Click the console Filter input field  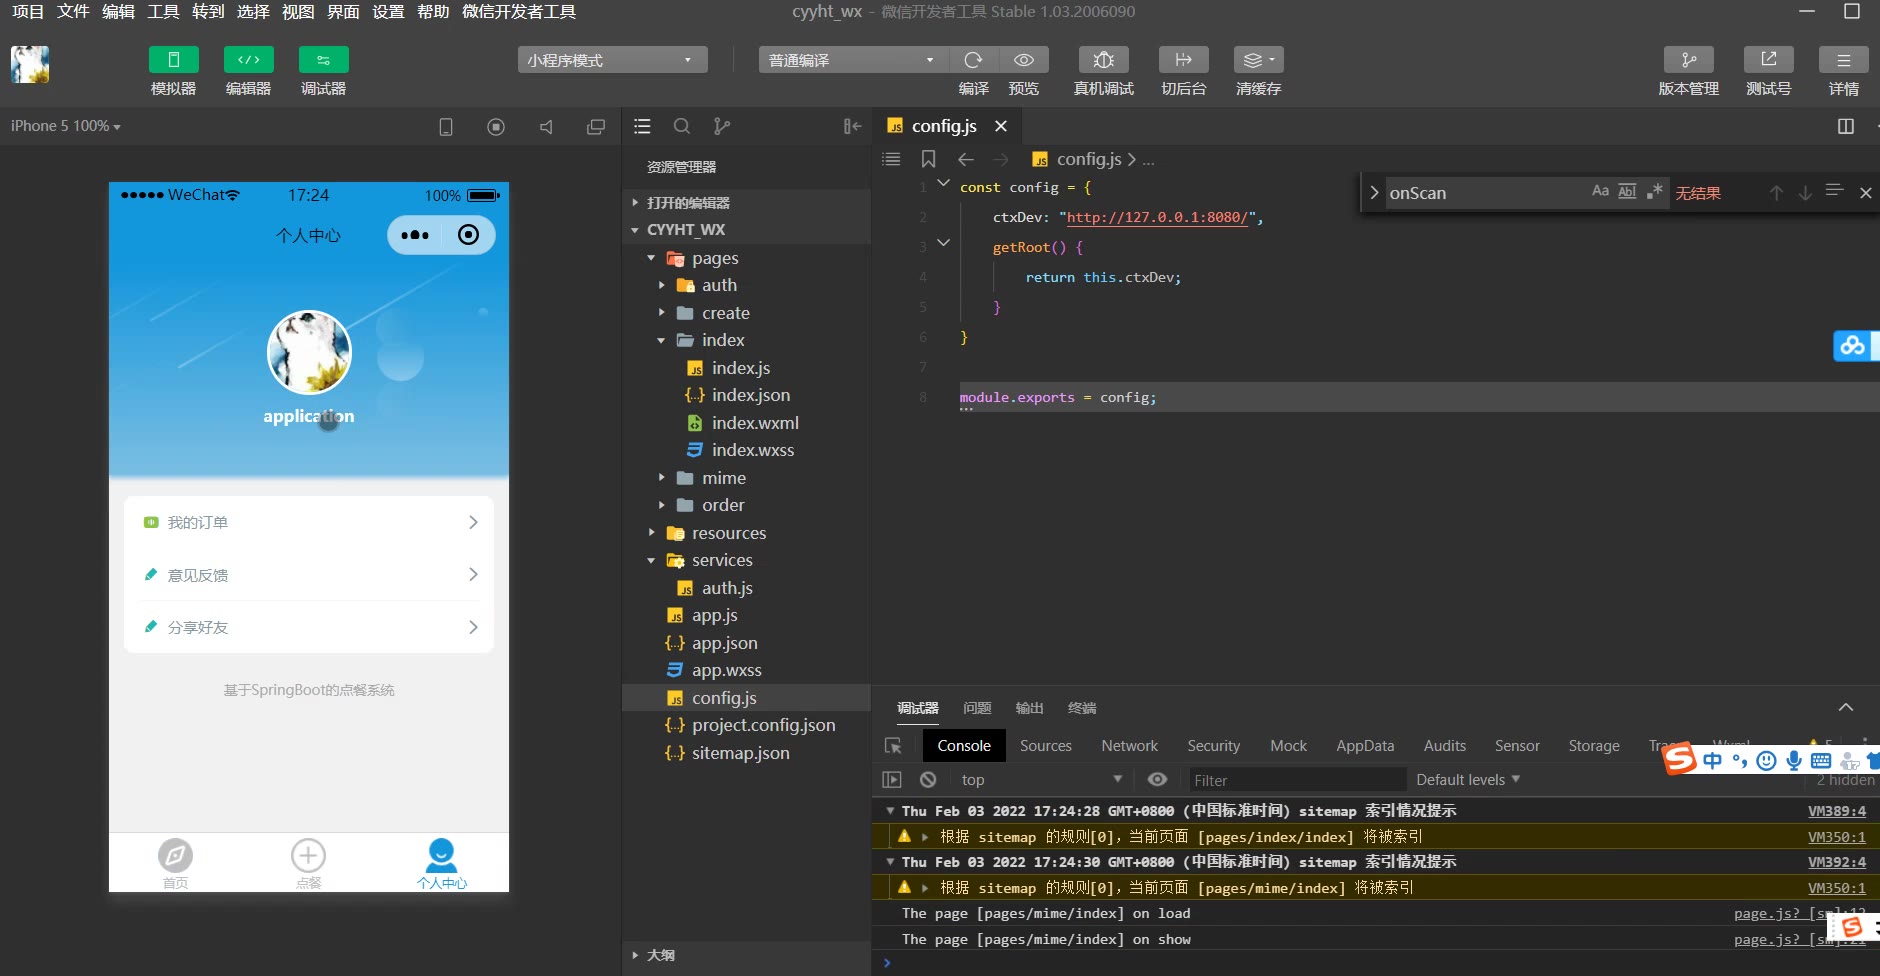(1295, 780)
